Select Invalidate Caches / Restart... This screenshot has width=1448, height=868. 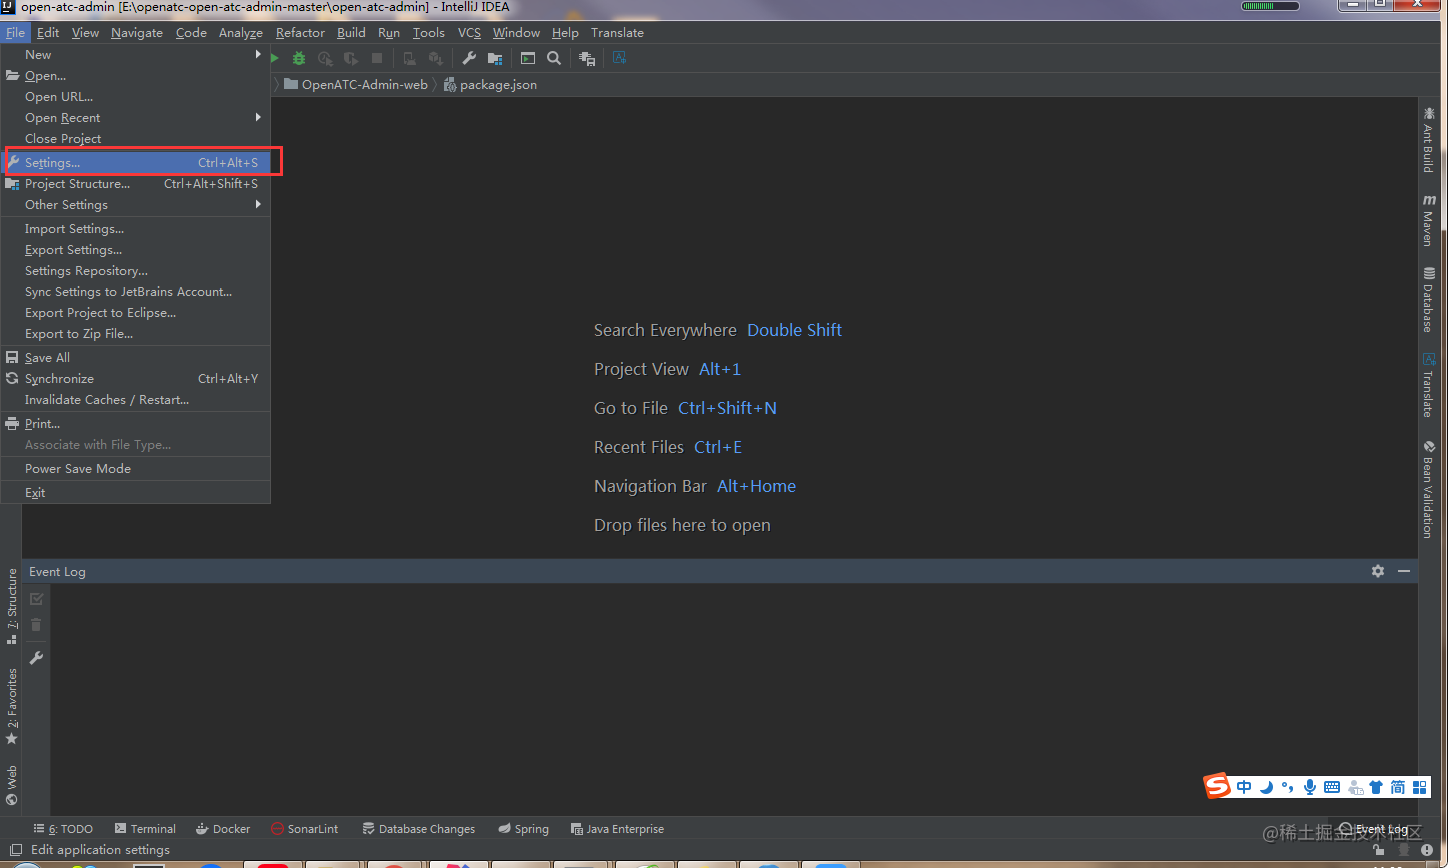136,400
